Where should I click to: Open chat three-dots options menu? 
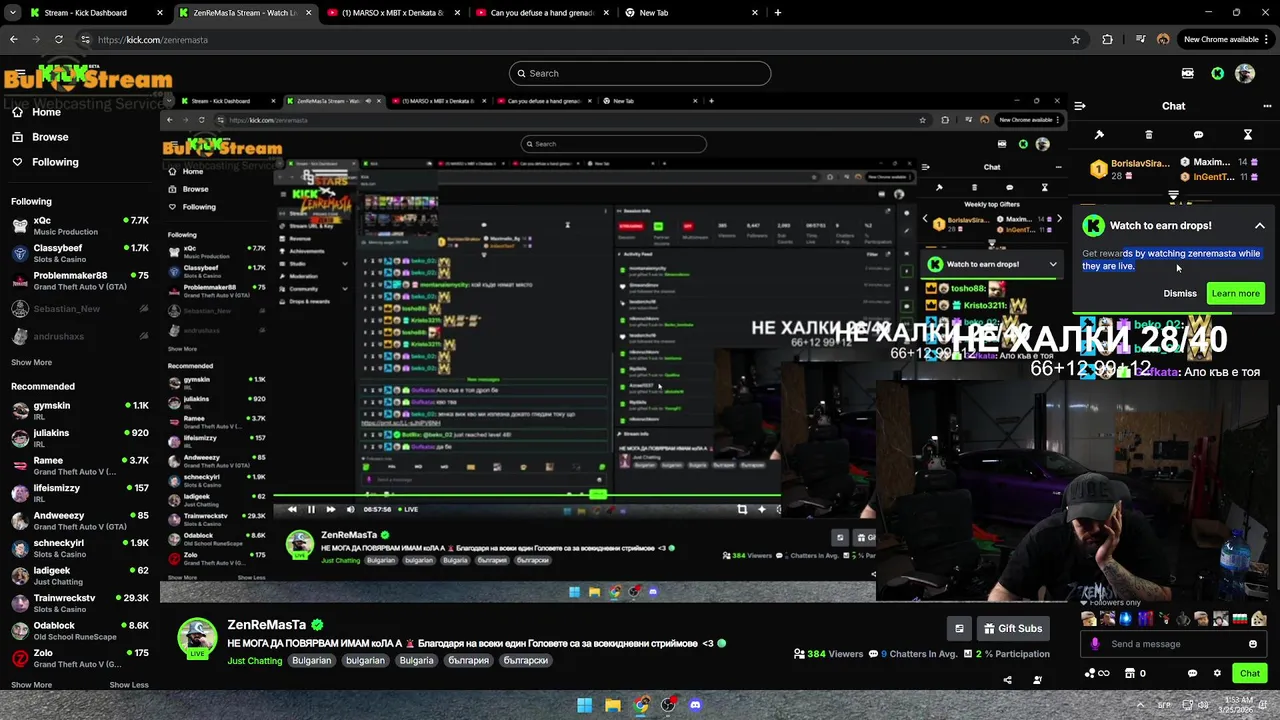point(1267,106)
